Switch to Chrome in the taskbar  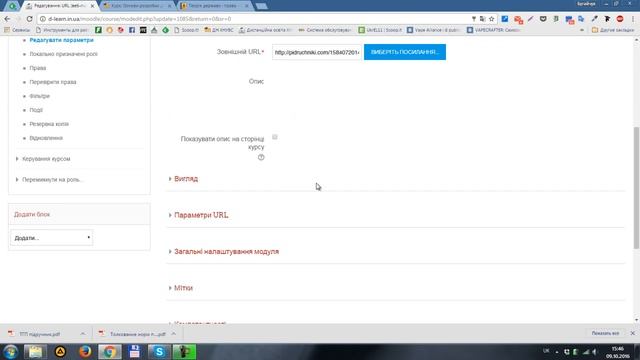coord(109,351)
